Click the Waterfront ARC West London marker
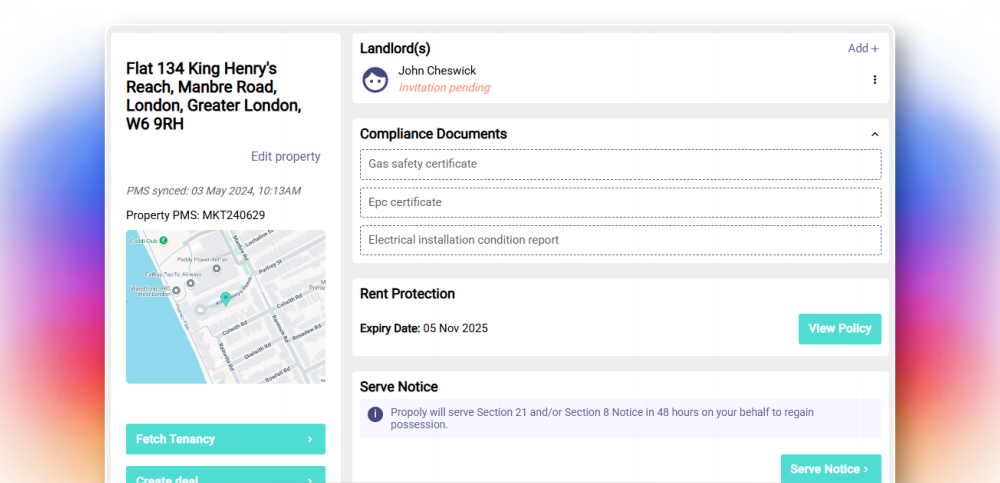Image resolution: width=1000 pixels, height=483 pixels. (x=177, y=290)
